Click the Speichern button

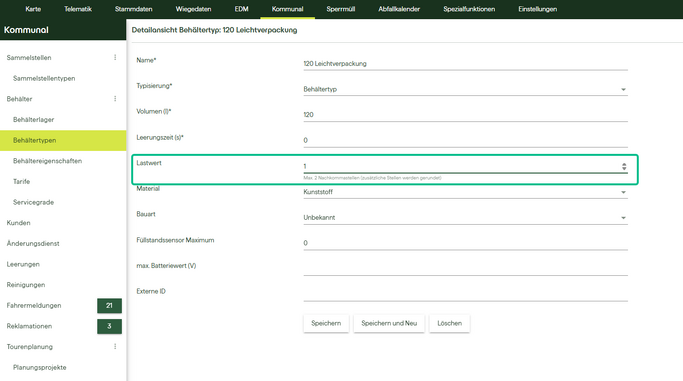point(326,324)
